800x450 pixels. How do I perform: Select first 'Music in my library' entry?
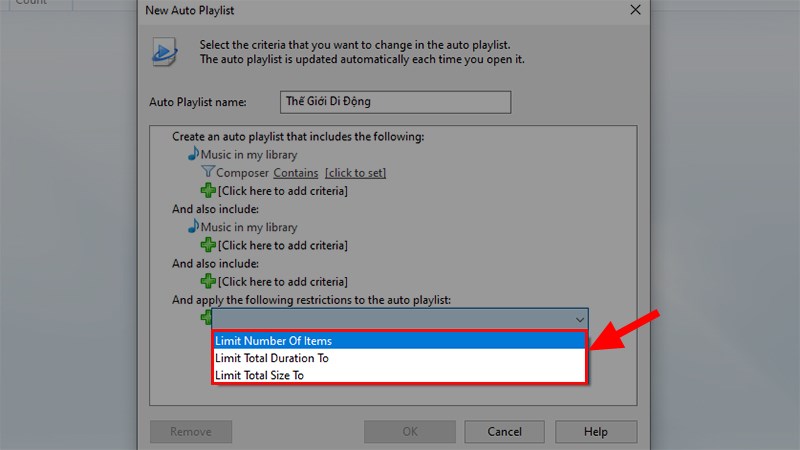pos(248,155)
